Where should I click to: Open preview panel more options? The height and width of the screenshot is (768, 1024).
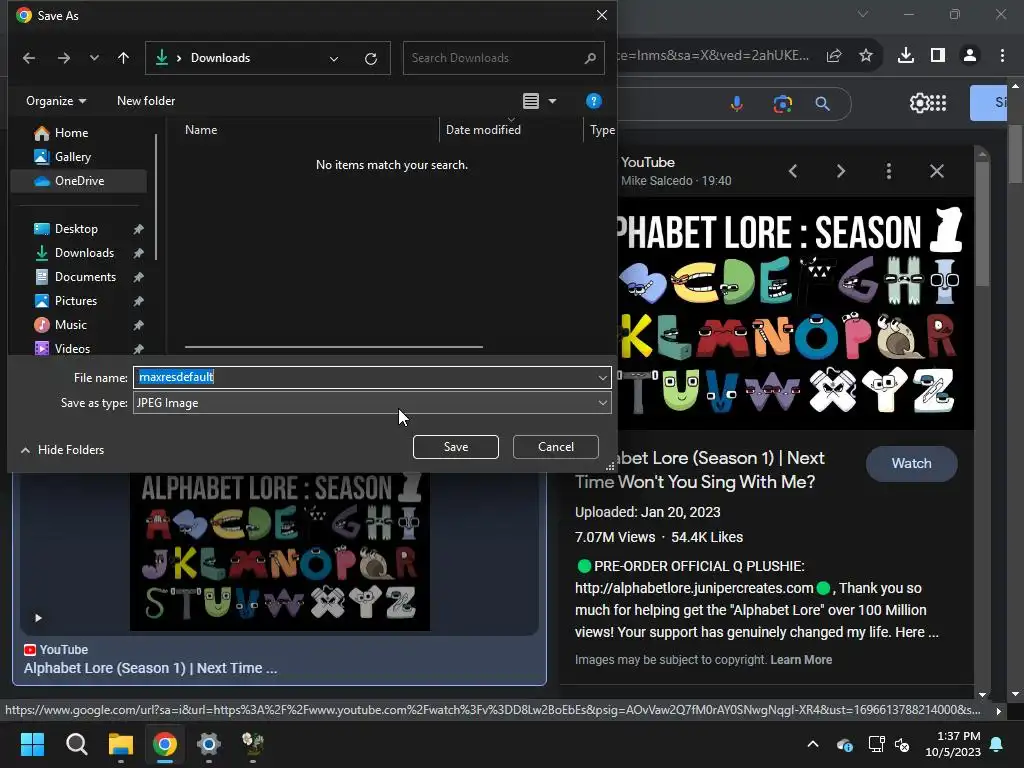[x=889, y=171]
